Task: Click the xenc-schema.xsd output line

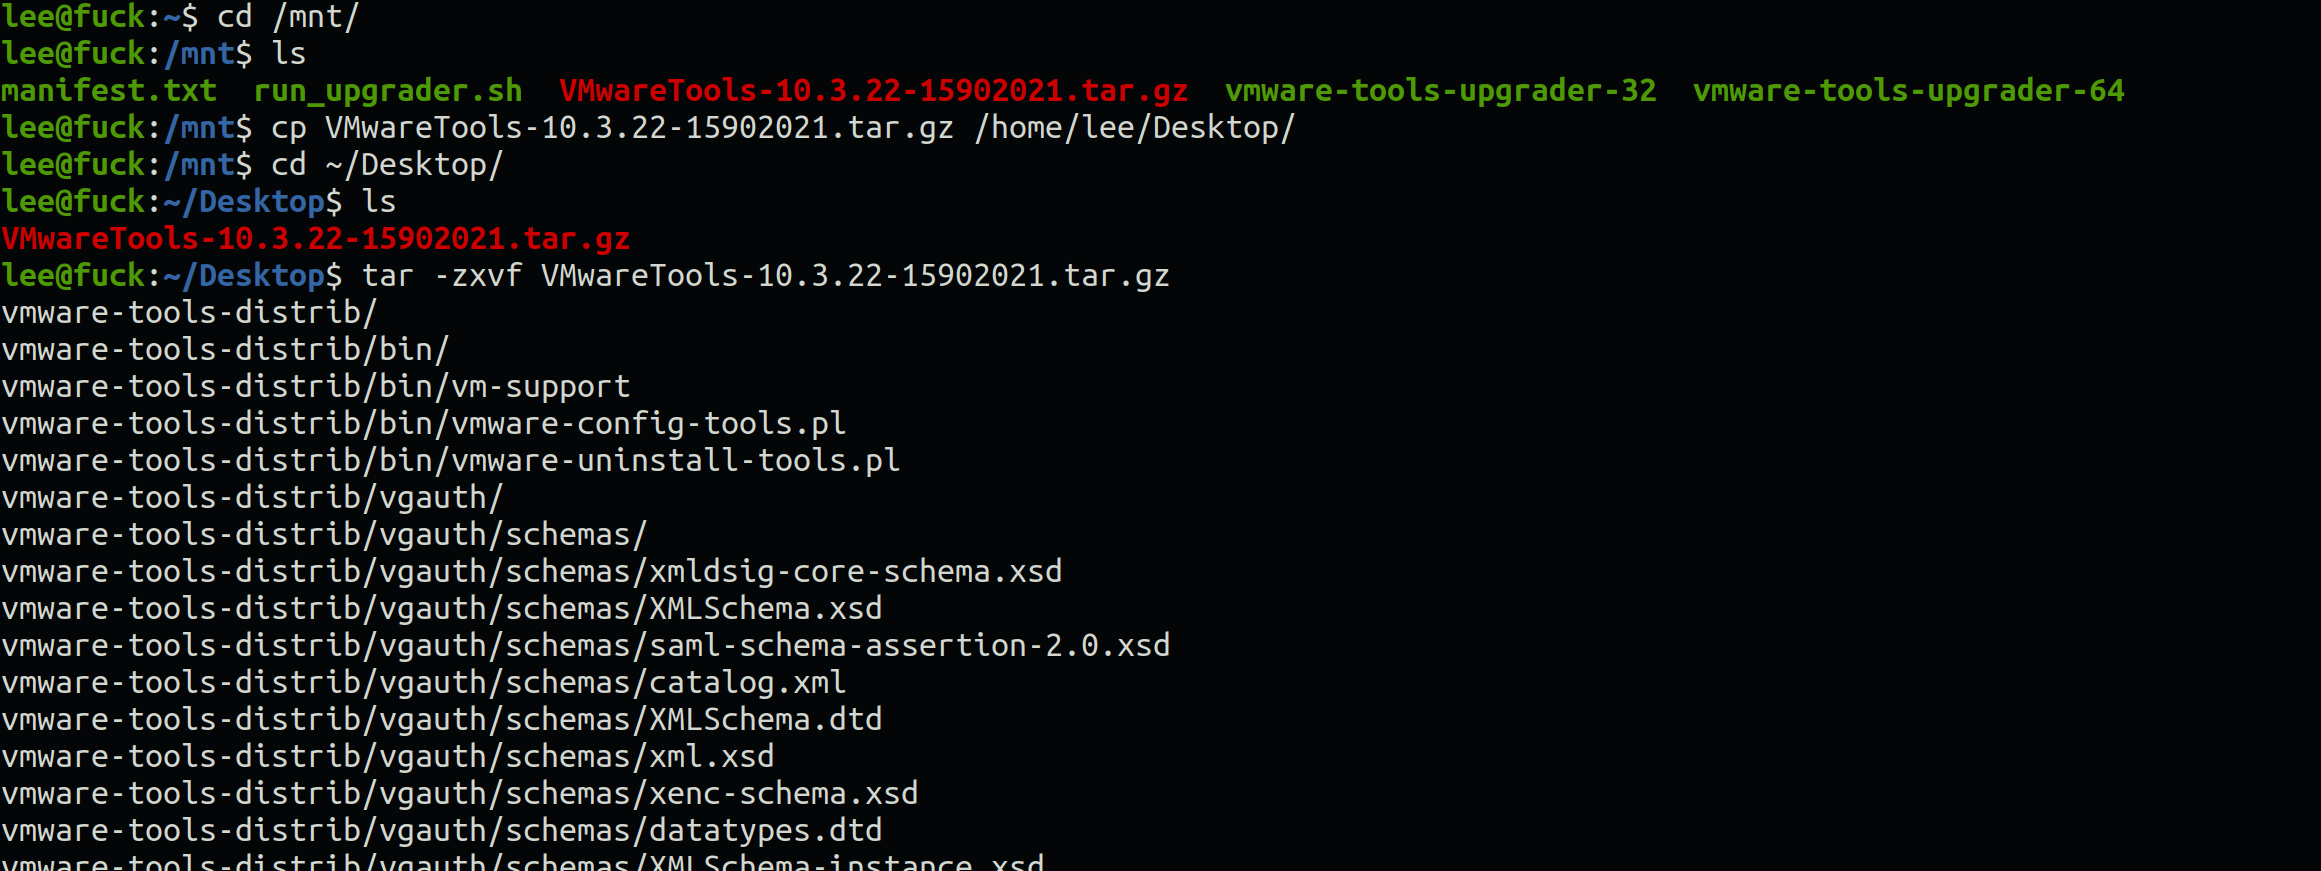Action: click(460, 794)
